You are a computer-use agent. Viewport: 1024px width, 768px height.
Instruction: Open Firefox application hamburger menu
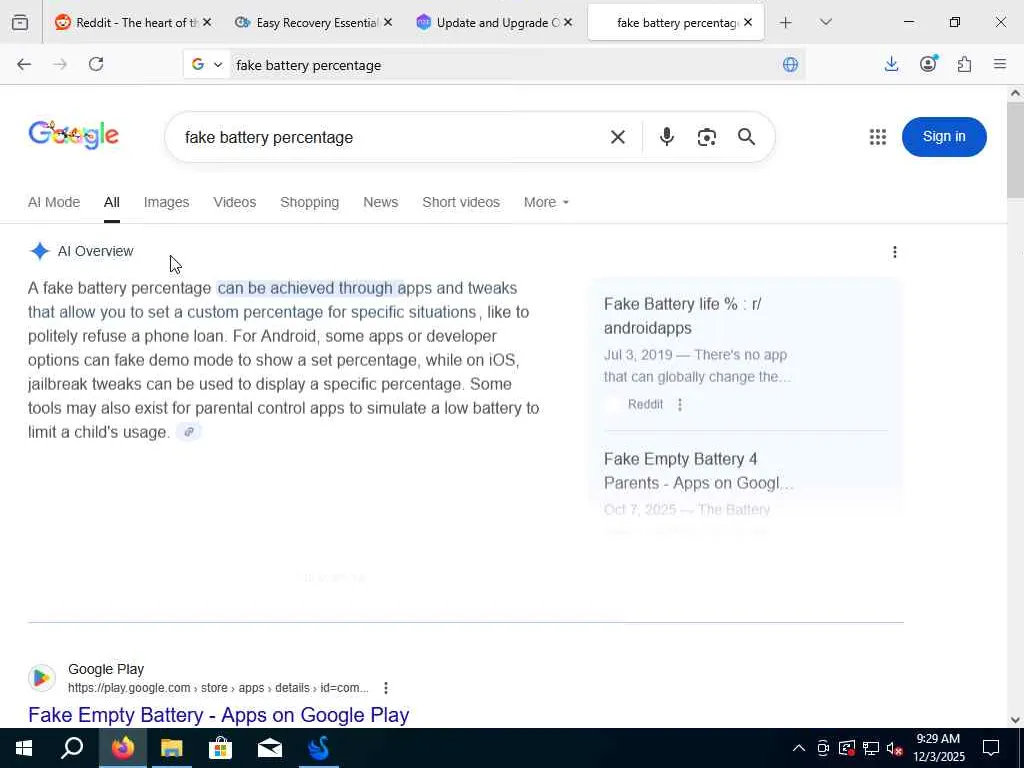(1000, 64)
